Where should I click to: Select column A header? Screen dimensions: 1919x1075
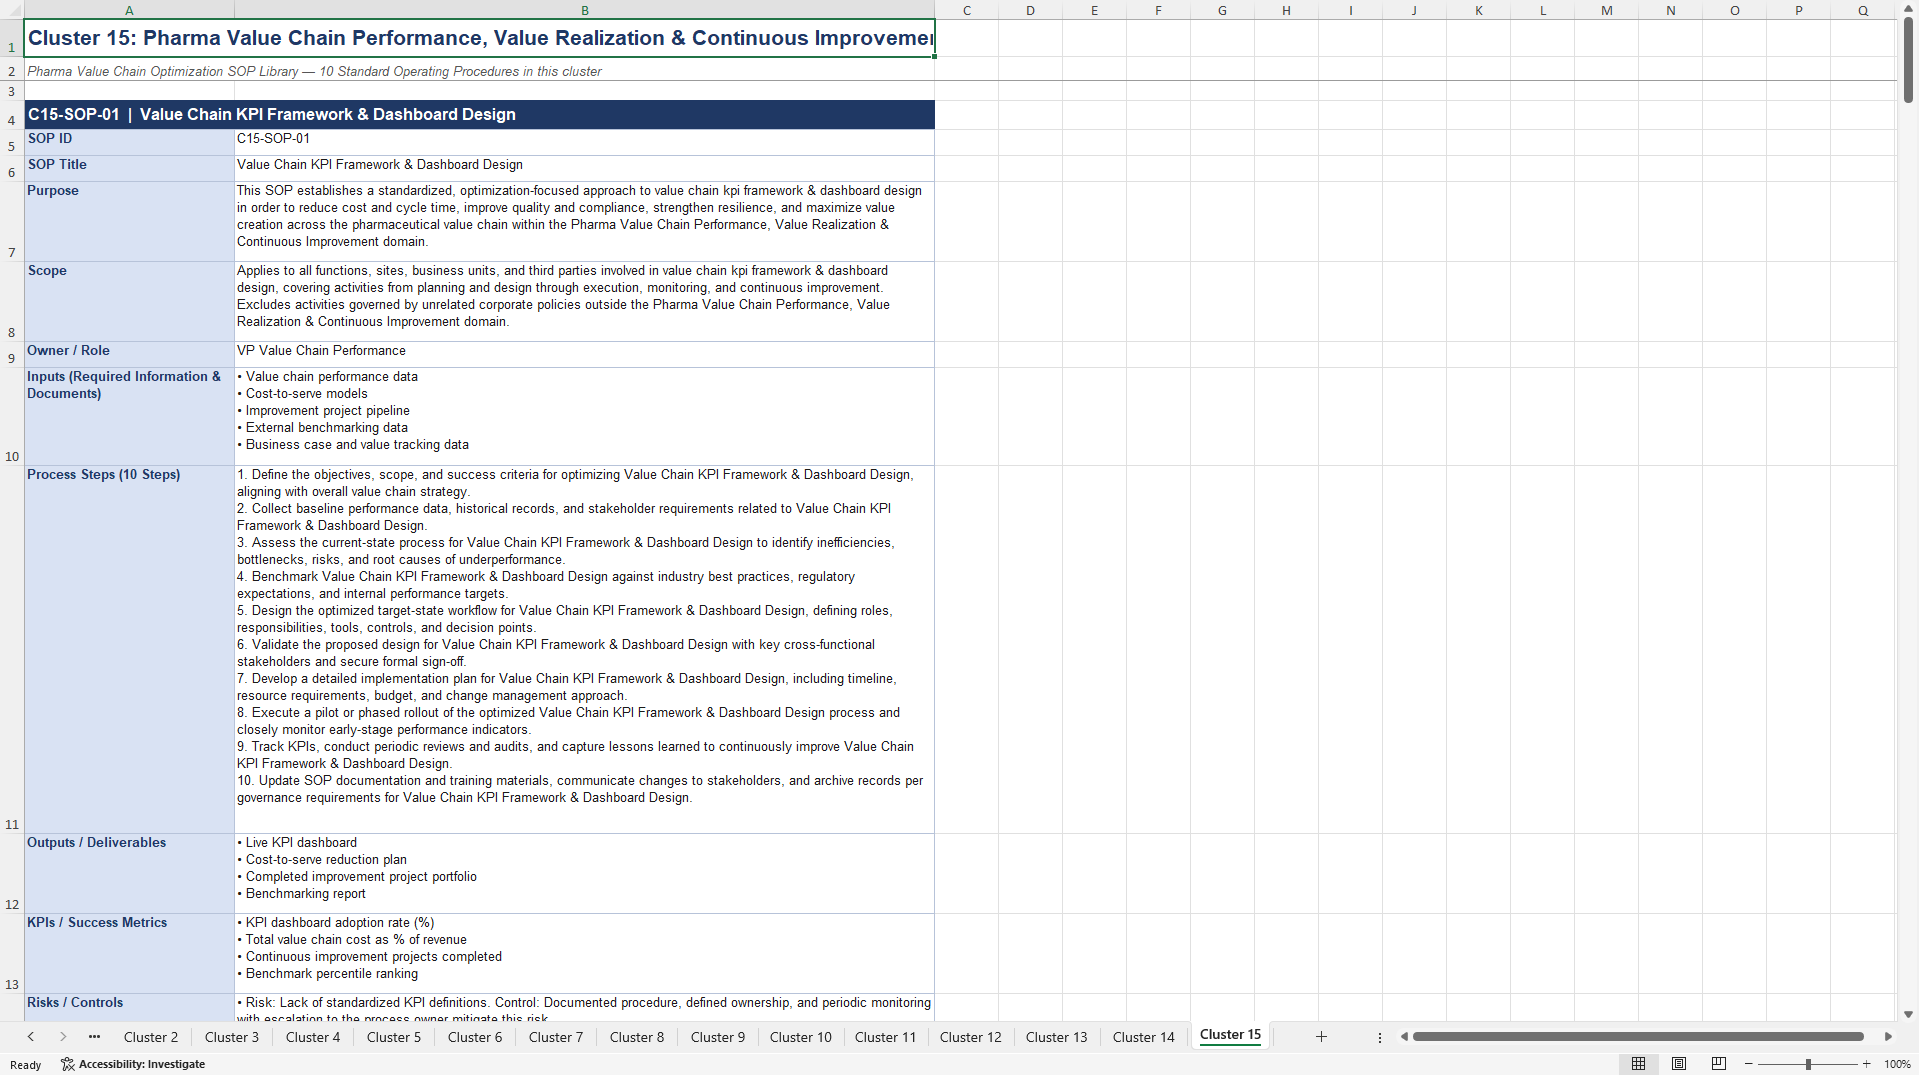tap(129, 10)
